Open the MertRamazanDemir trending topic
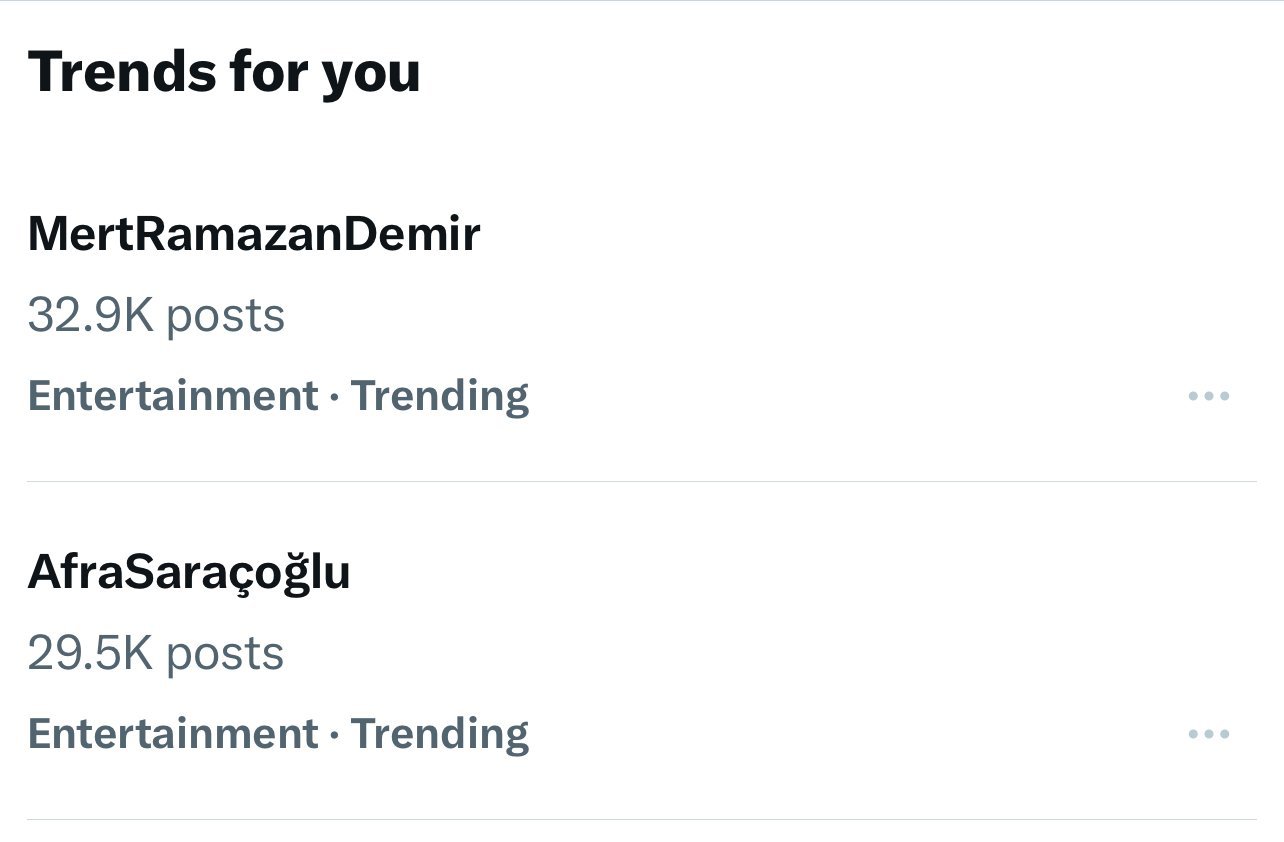 point(254,234)
